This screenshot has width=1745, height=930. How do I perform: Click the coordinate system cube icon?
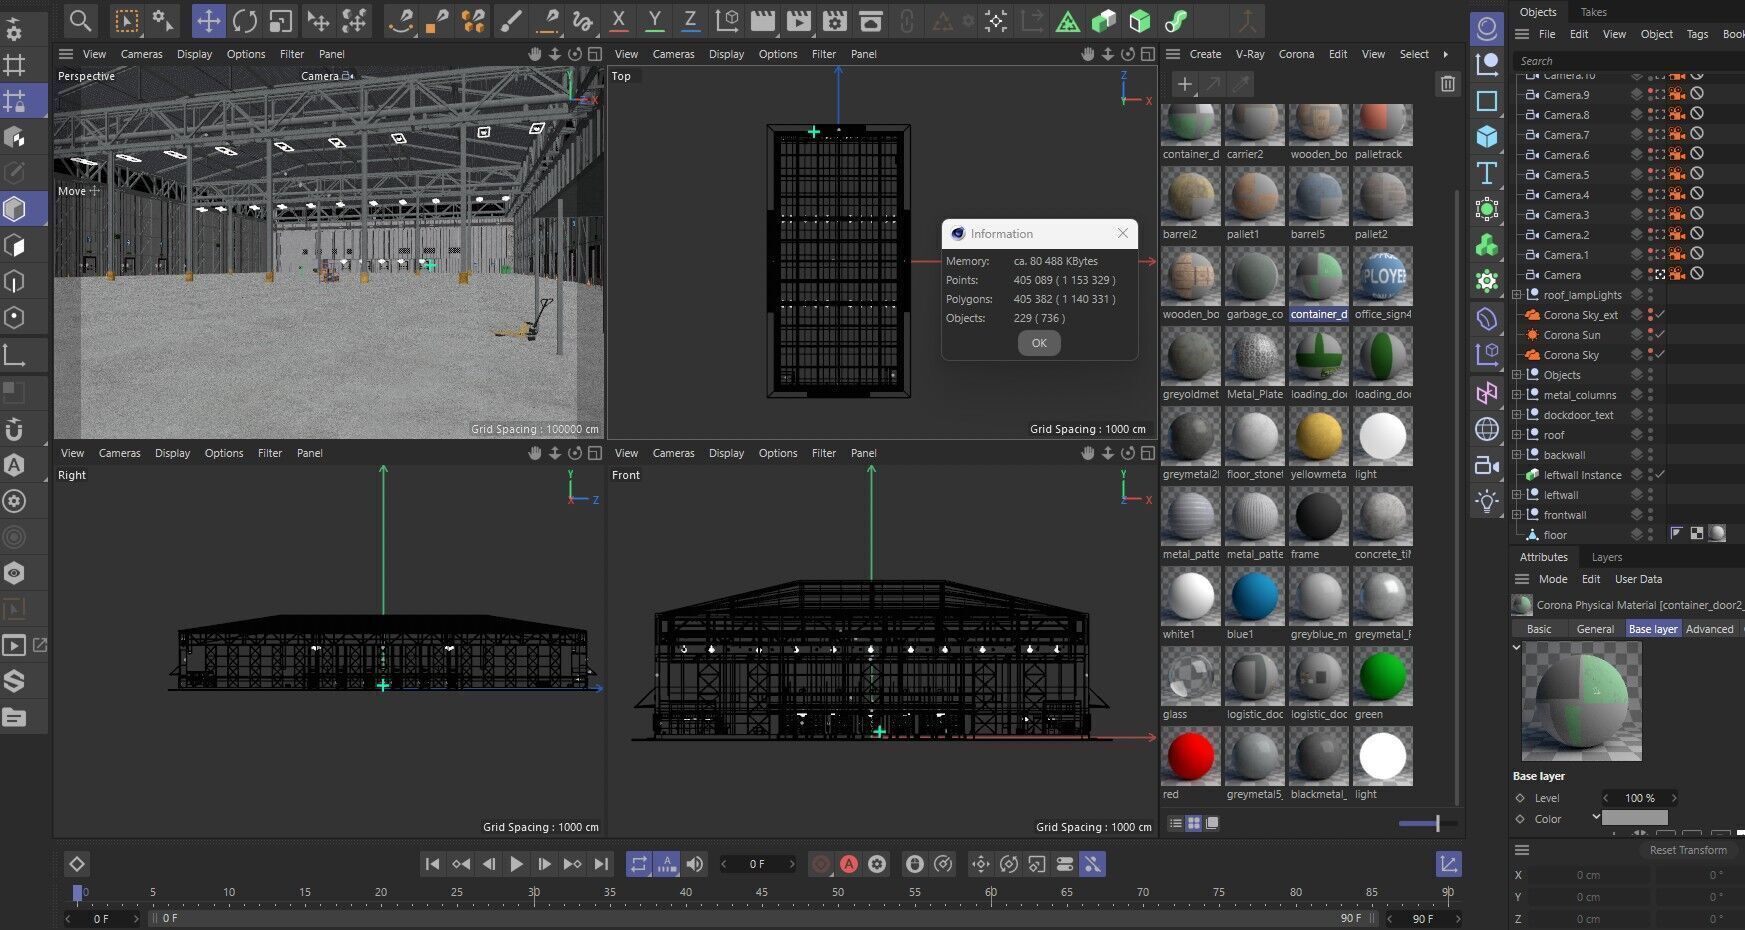coord(727,20)
